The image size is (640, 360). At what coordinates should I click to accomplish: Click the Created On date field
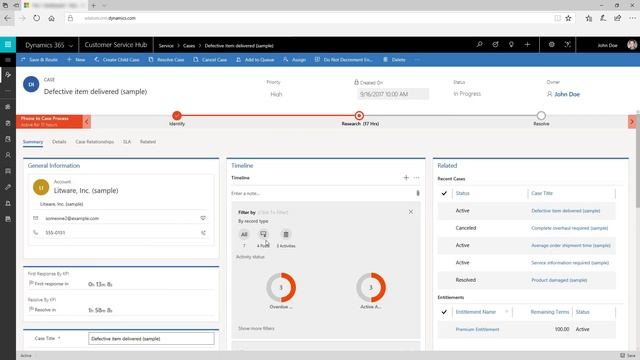(x=393, y=94)
